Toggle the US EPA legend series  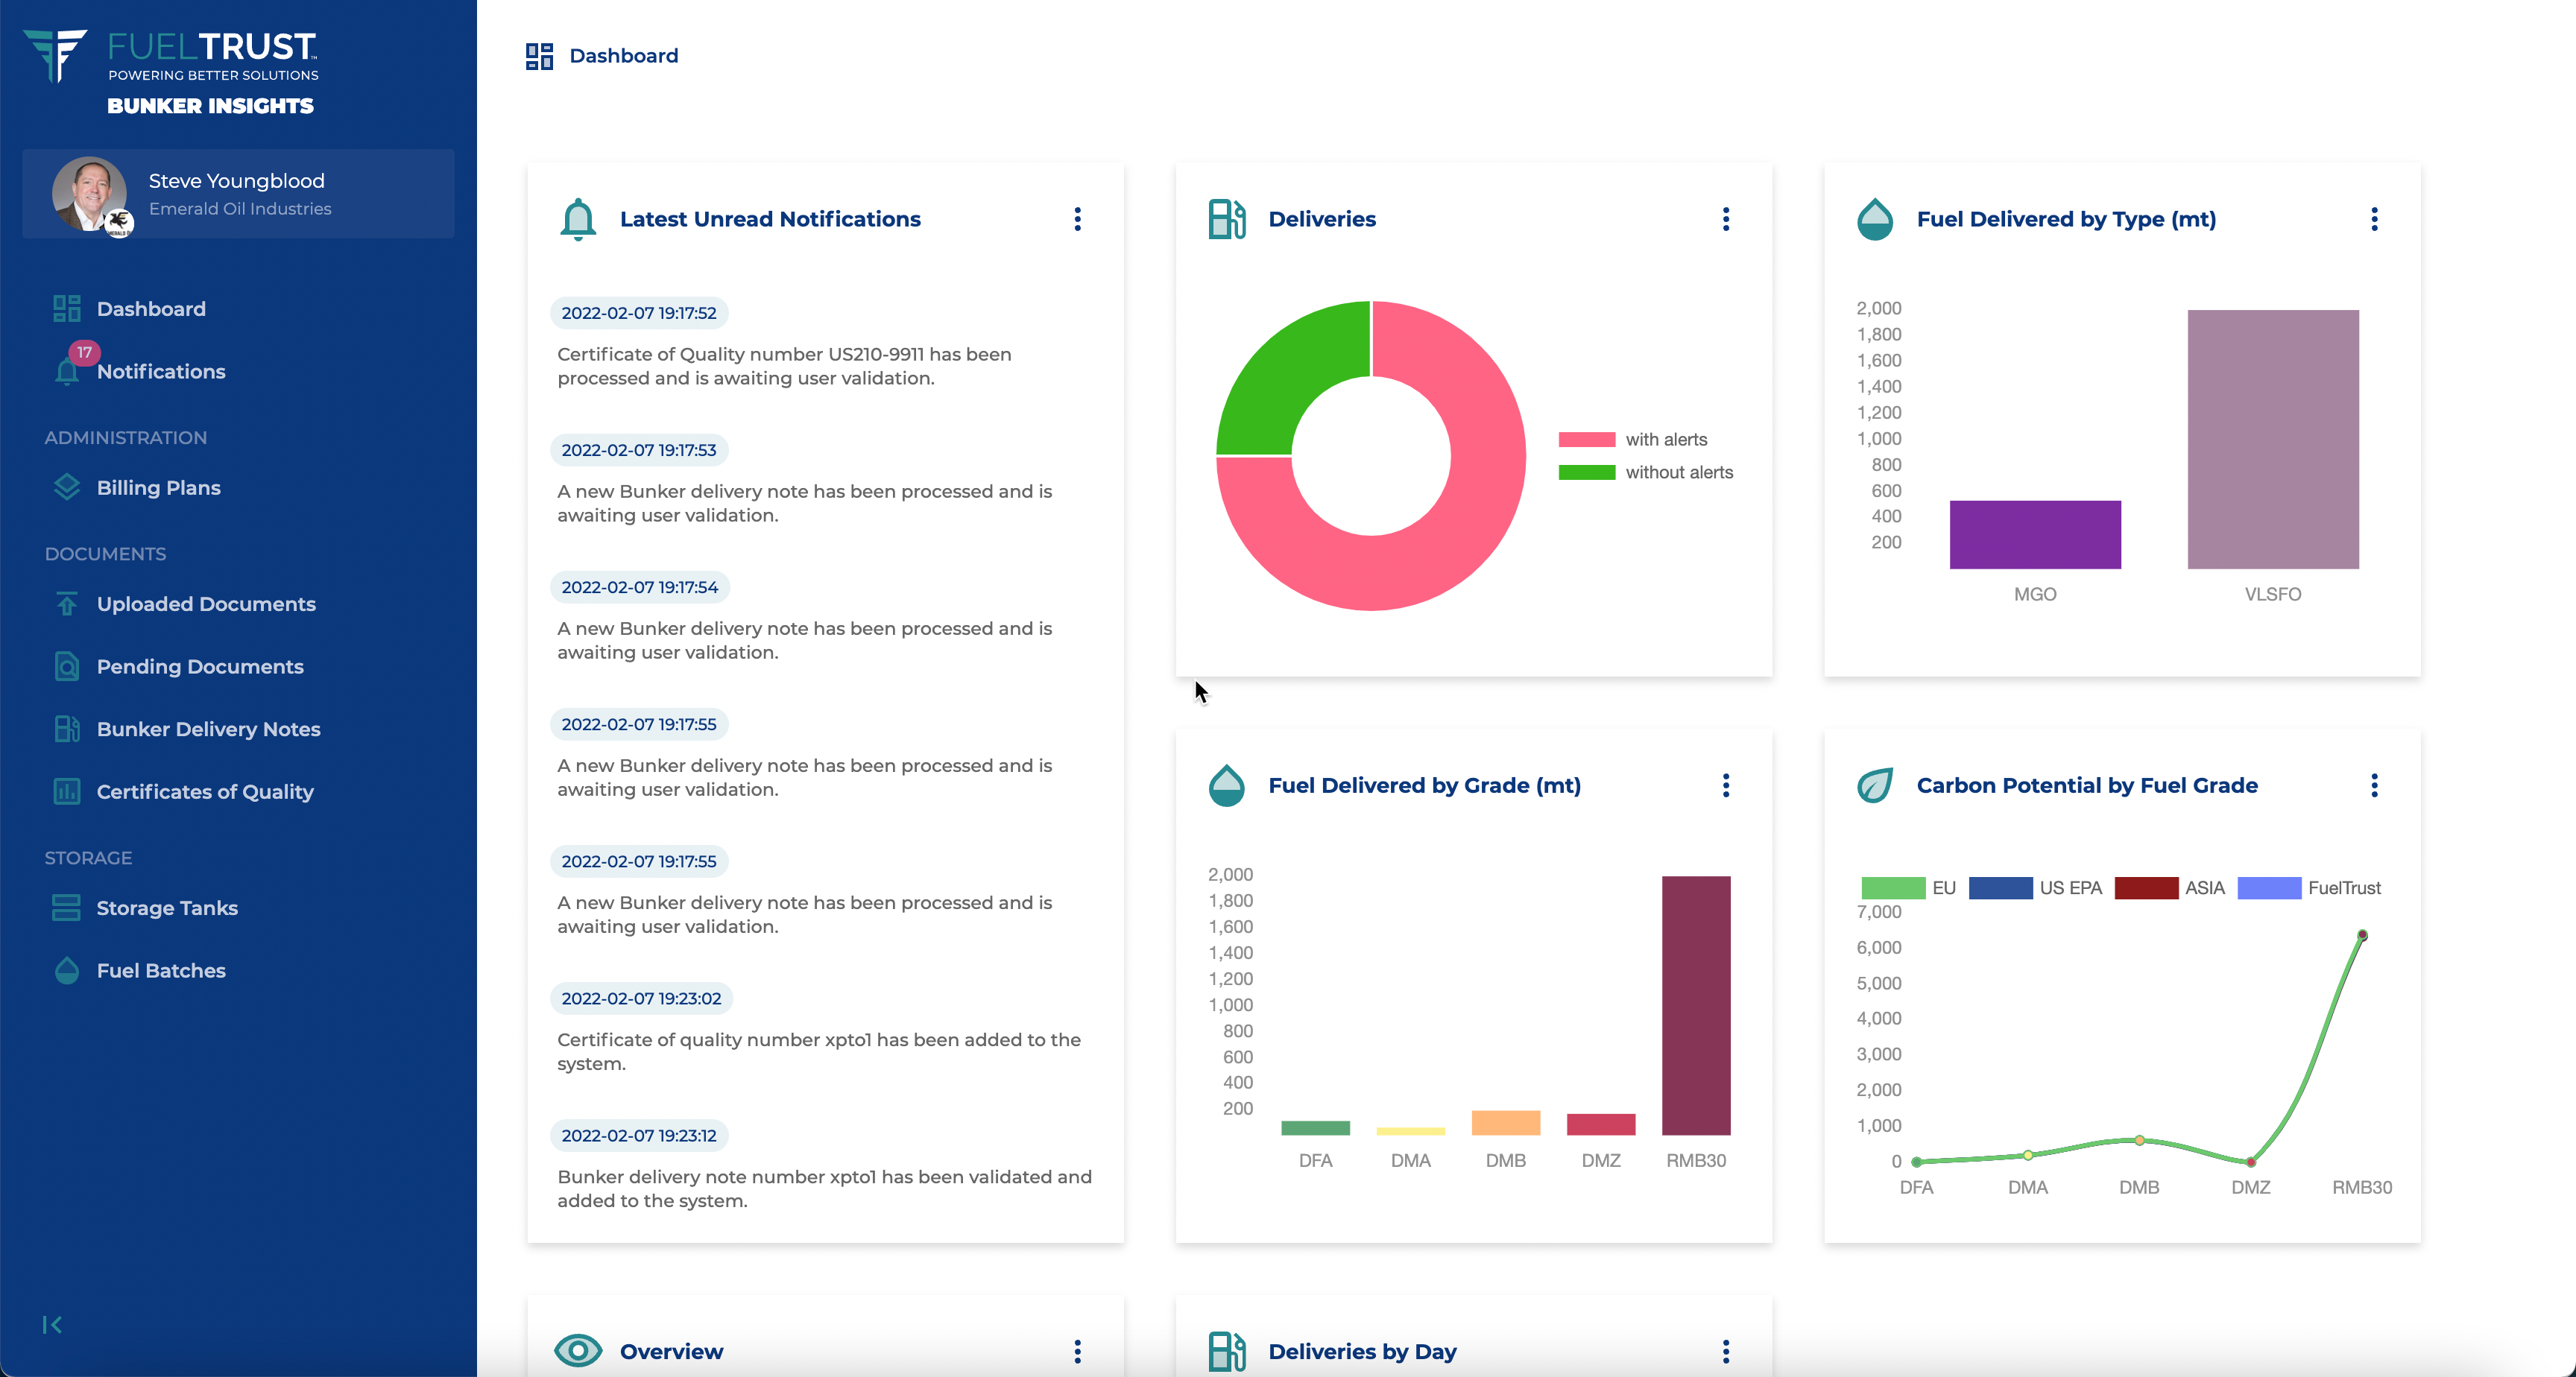pos(2035,888)
